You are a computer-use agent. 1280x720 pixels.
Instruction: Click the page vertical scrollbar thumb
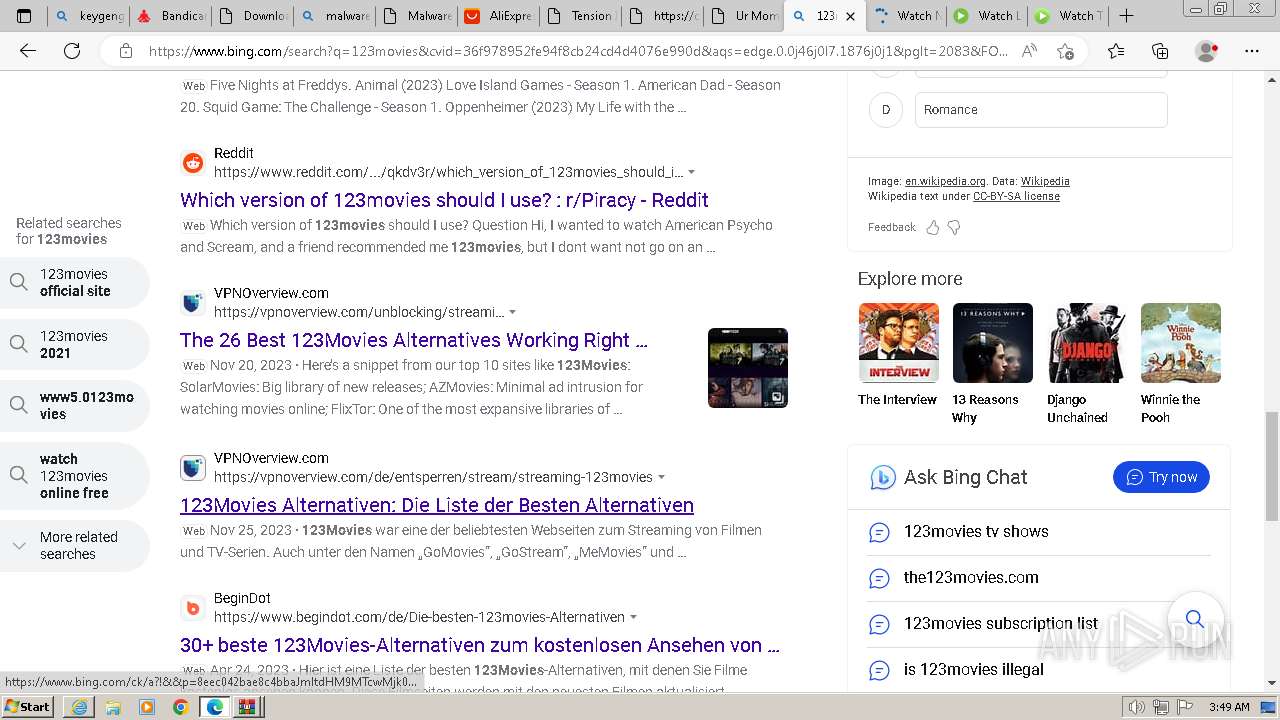click(1271, 466)
